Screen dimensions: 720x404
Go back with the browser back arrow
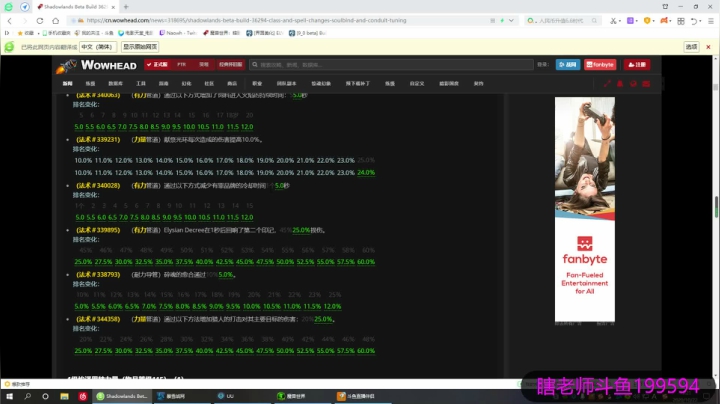click(10, 21)
